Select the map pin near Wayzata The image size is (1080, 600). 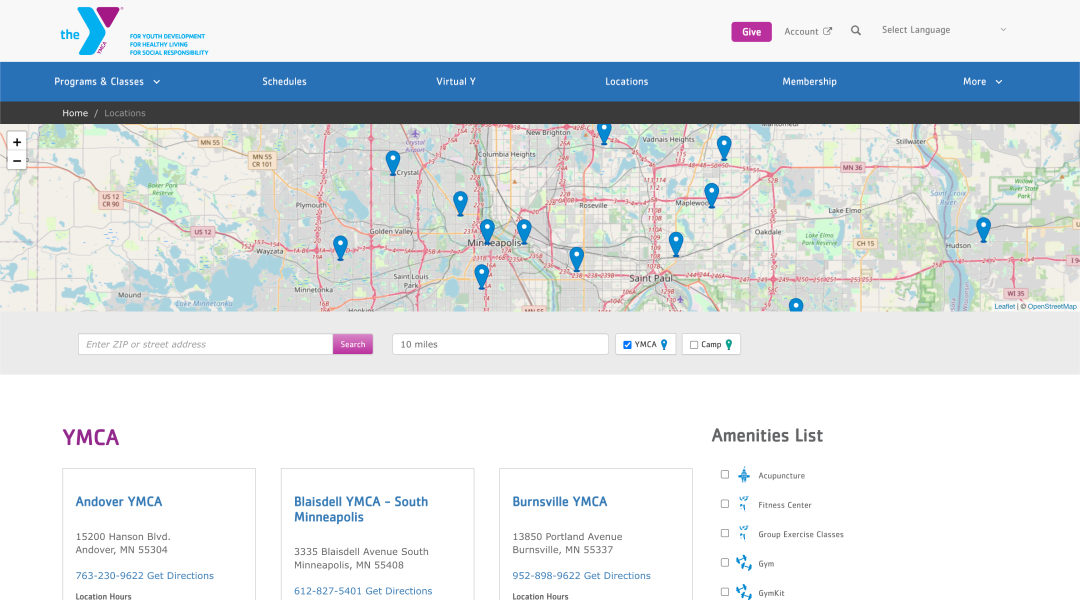tap(340, 246)
